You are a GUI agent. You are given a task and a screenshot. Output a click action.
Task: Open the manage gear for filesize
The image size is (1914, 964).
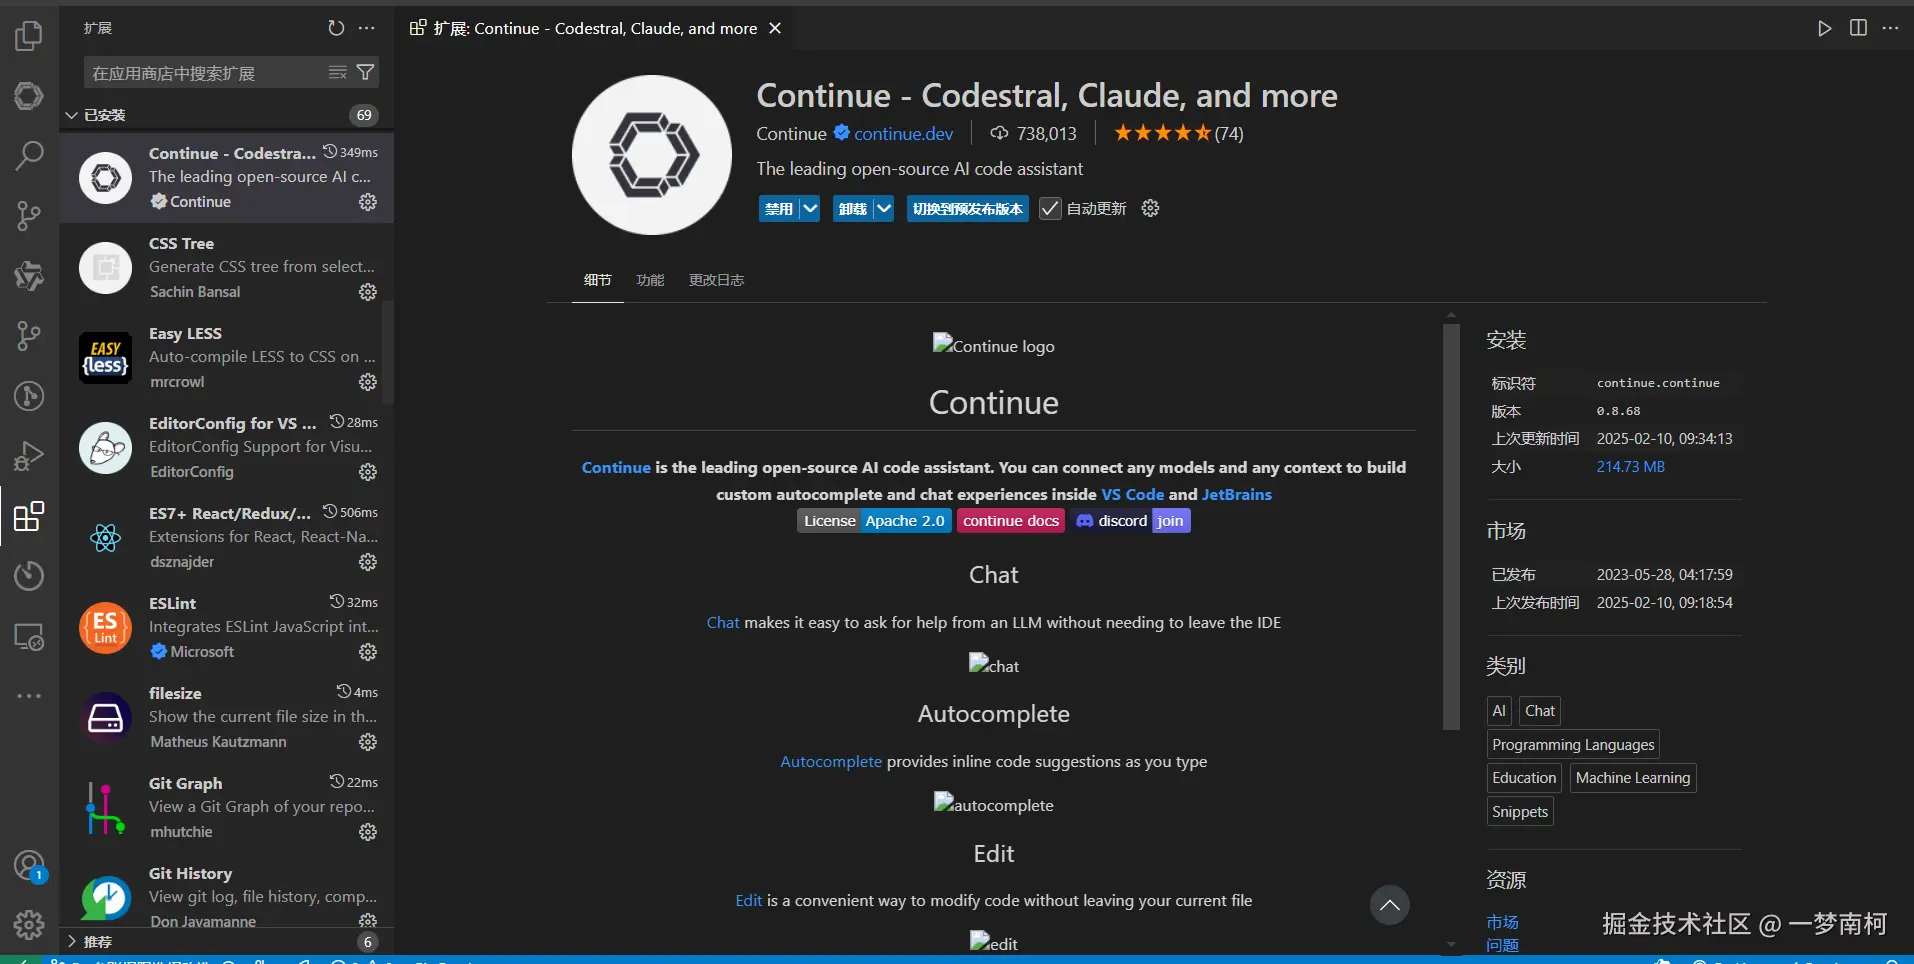pyautogui.click(x=368, y=742)
